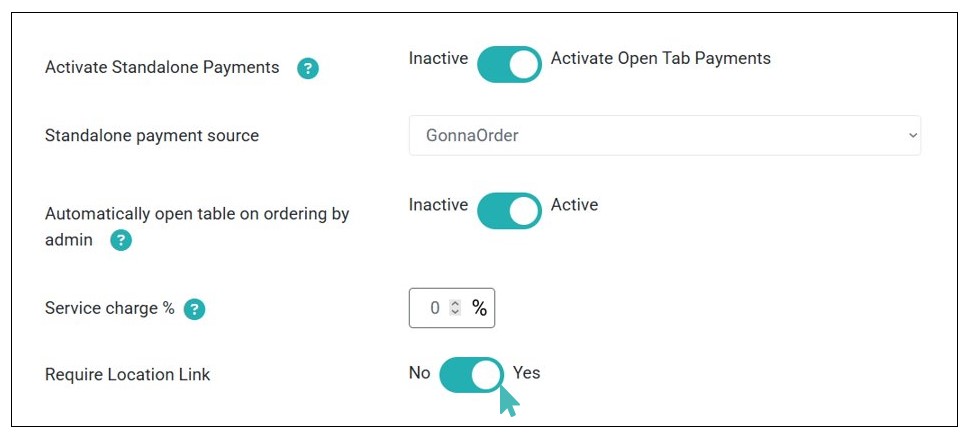972x441 pixels.
Task: Select the 'Yes' label for location link
Action: (526, 373)
